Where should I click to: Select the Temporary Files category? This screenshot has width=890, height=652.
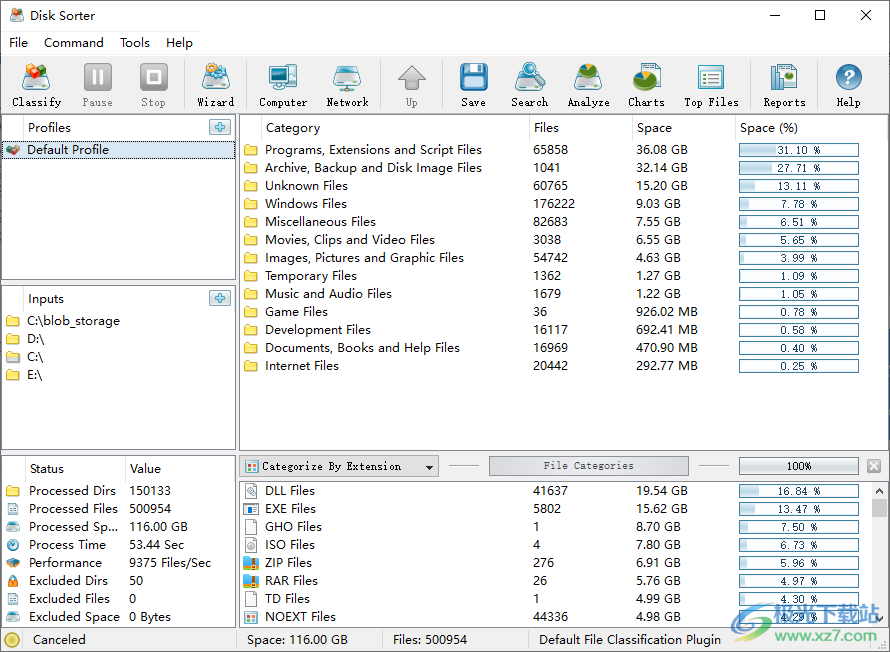point(310,276)
